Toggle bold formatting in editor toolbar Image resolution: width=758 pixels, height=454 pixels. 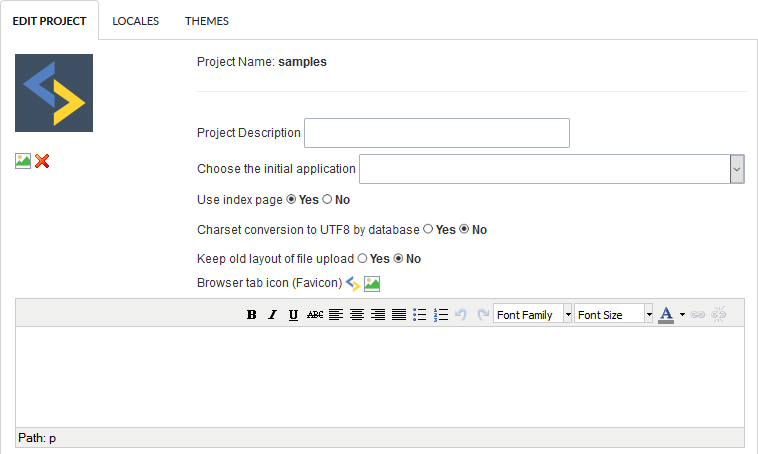click(x=252, y=315)
